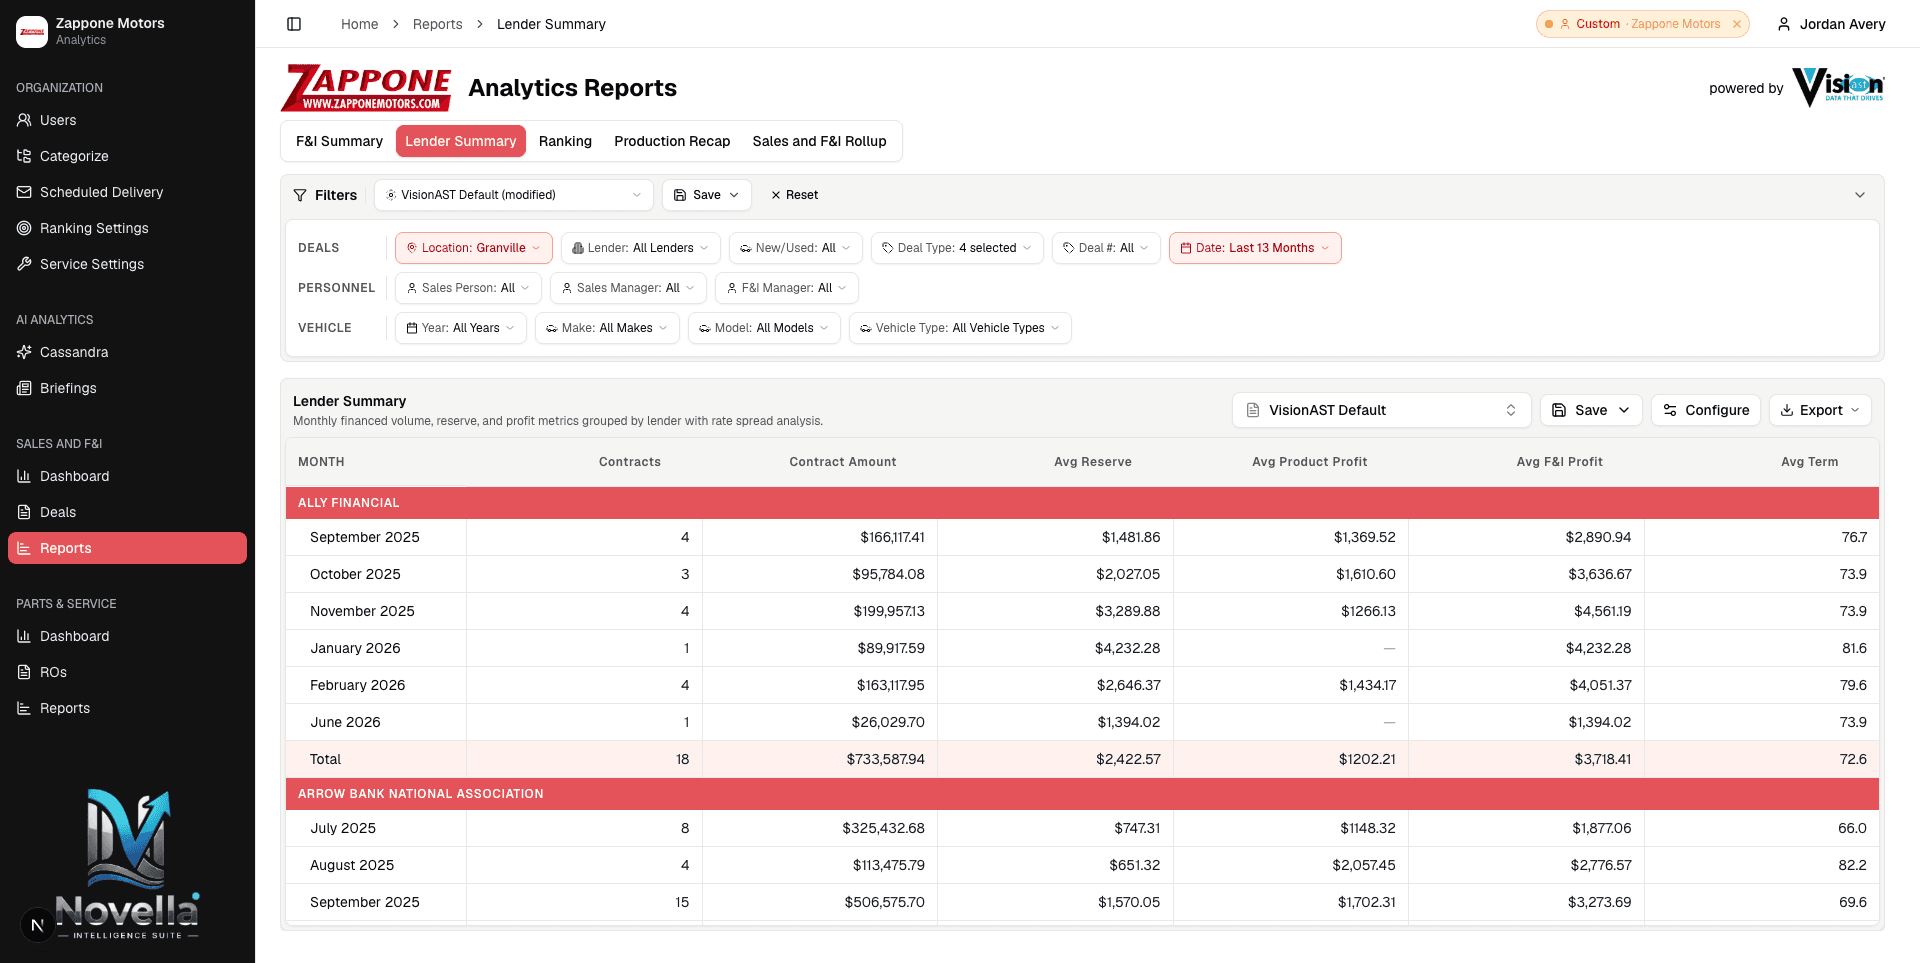This screenshot has height=963, width=1920.
Task: Sort by the Avg Reserve column
Action: coord(1092,462)
